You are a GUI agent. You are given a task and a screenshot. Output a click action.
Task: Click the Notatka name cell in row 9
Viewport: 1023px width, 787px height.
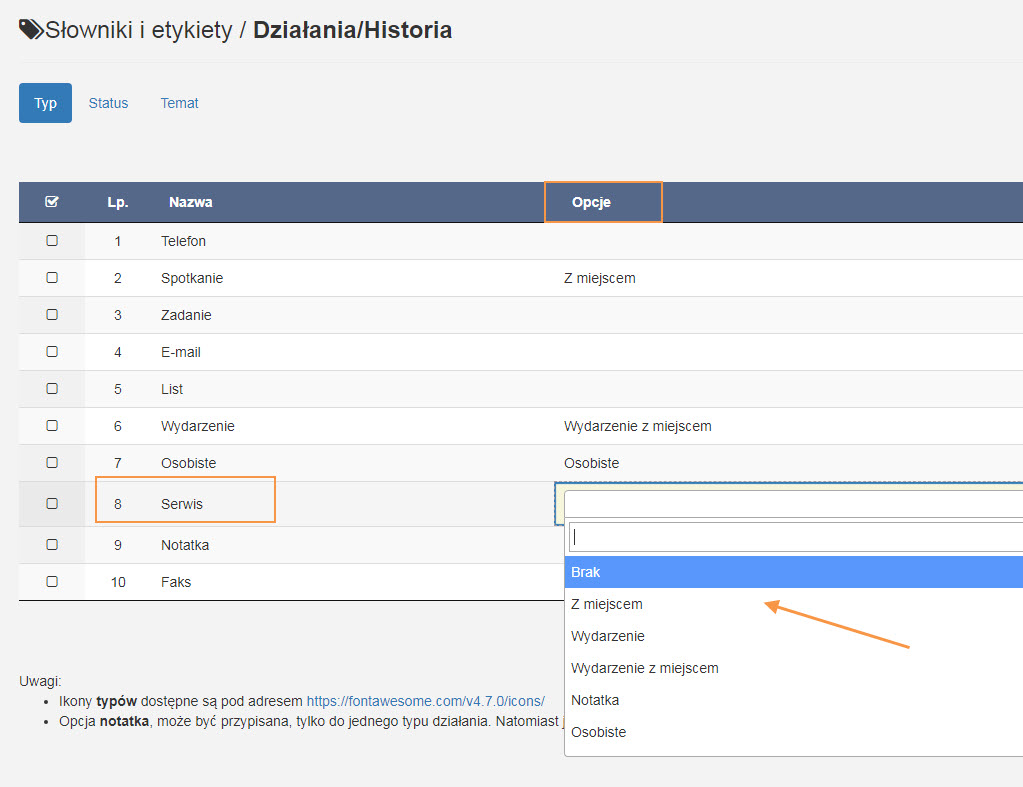(185, 545)
